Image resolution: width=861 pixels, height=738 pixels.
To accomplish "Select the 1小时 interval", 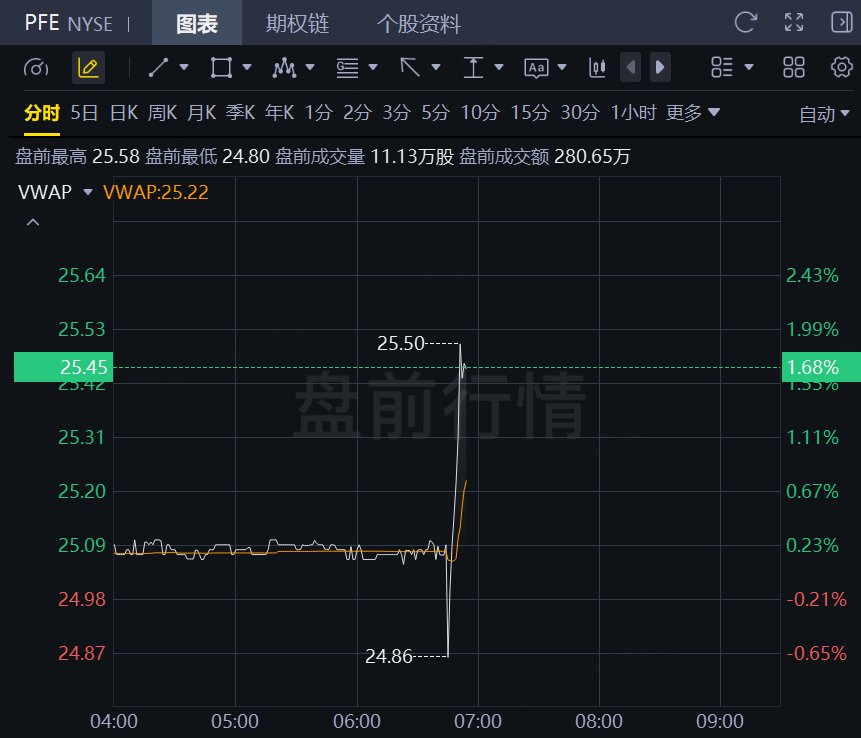I will pyautogui.click(x=633, y=113).
